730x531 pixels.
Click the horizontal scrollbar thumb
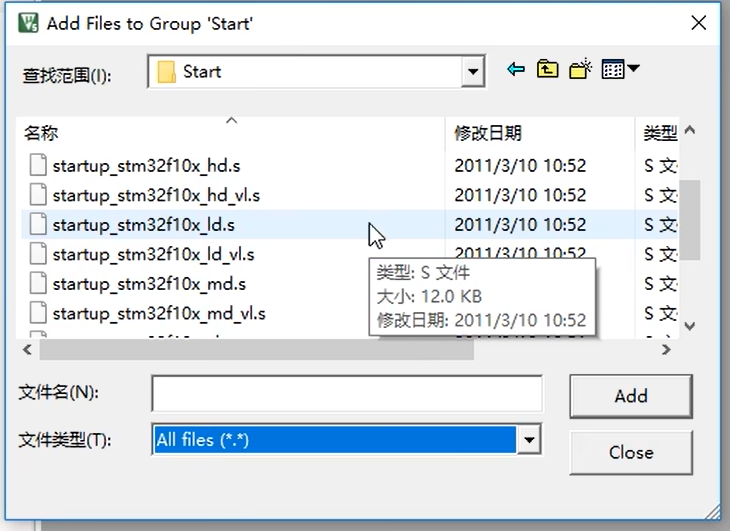coord(257,349)
